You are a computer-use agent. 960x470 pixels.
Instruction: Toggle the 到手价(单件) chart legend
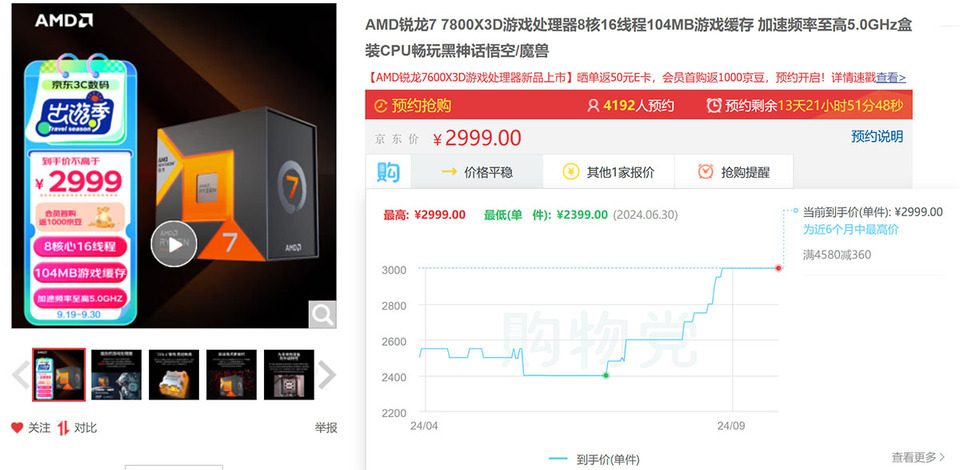(x=594, y=458)
